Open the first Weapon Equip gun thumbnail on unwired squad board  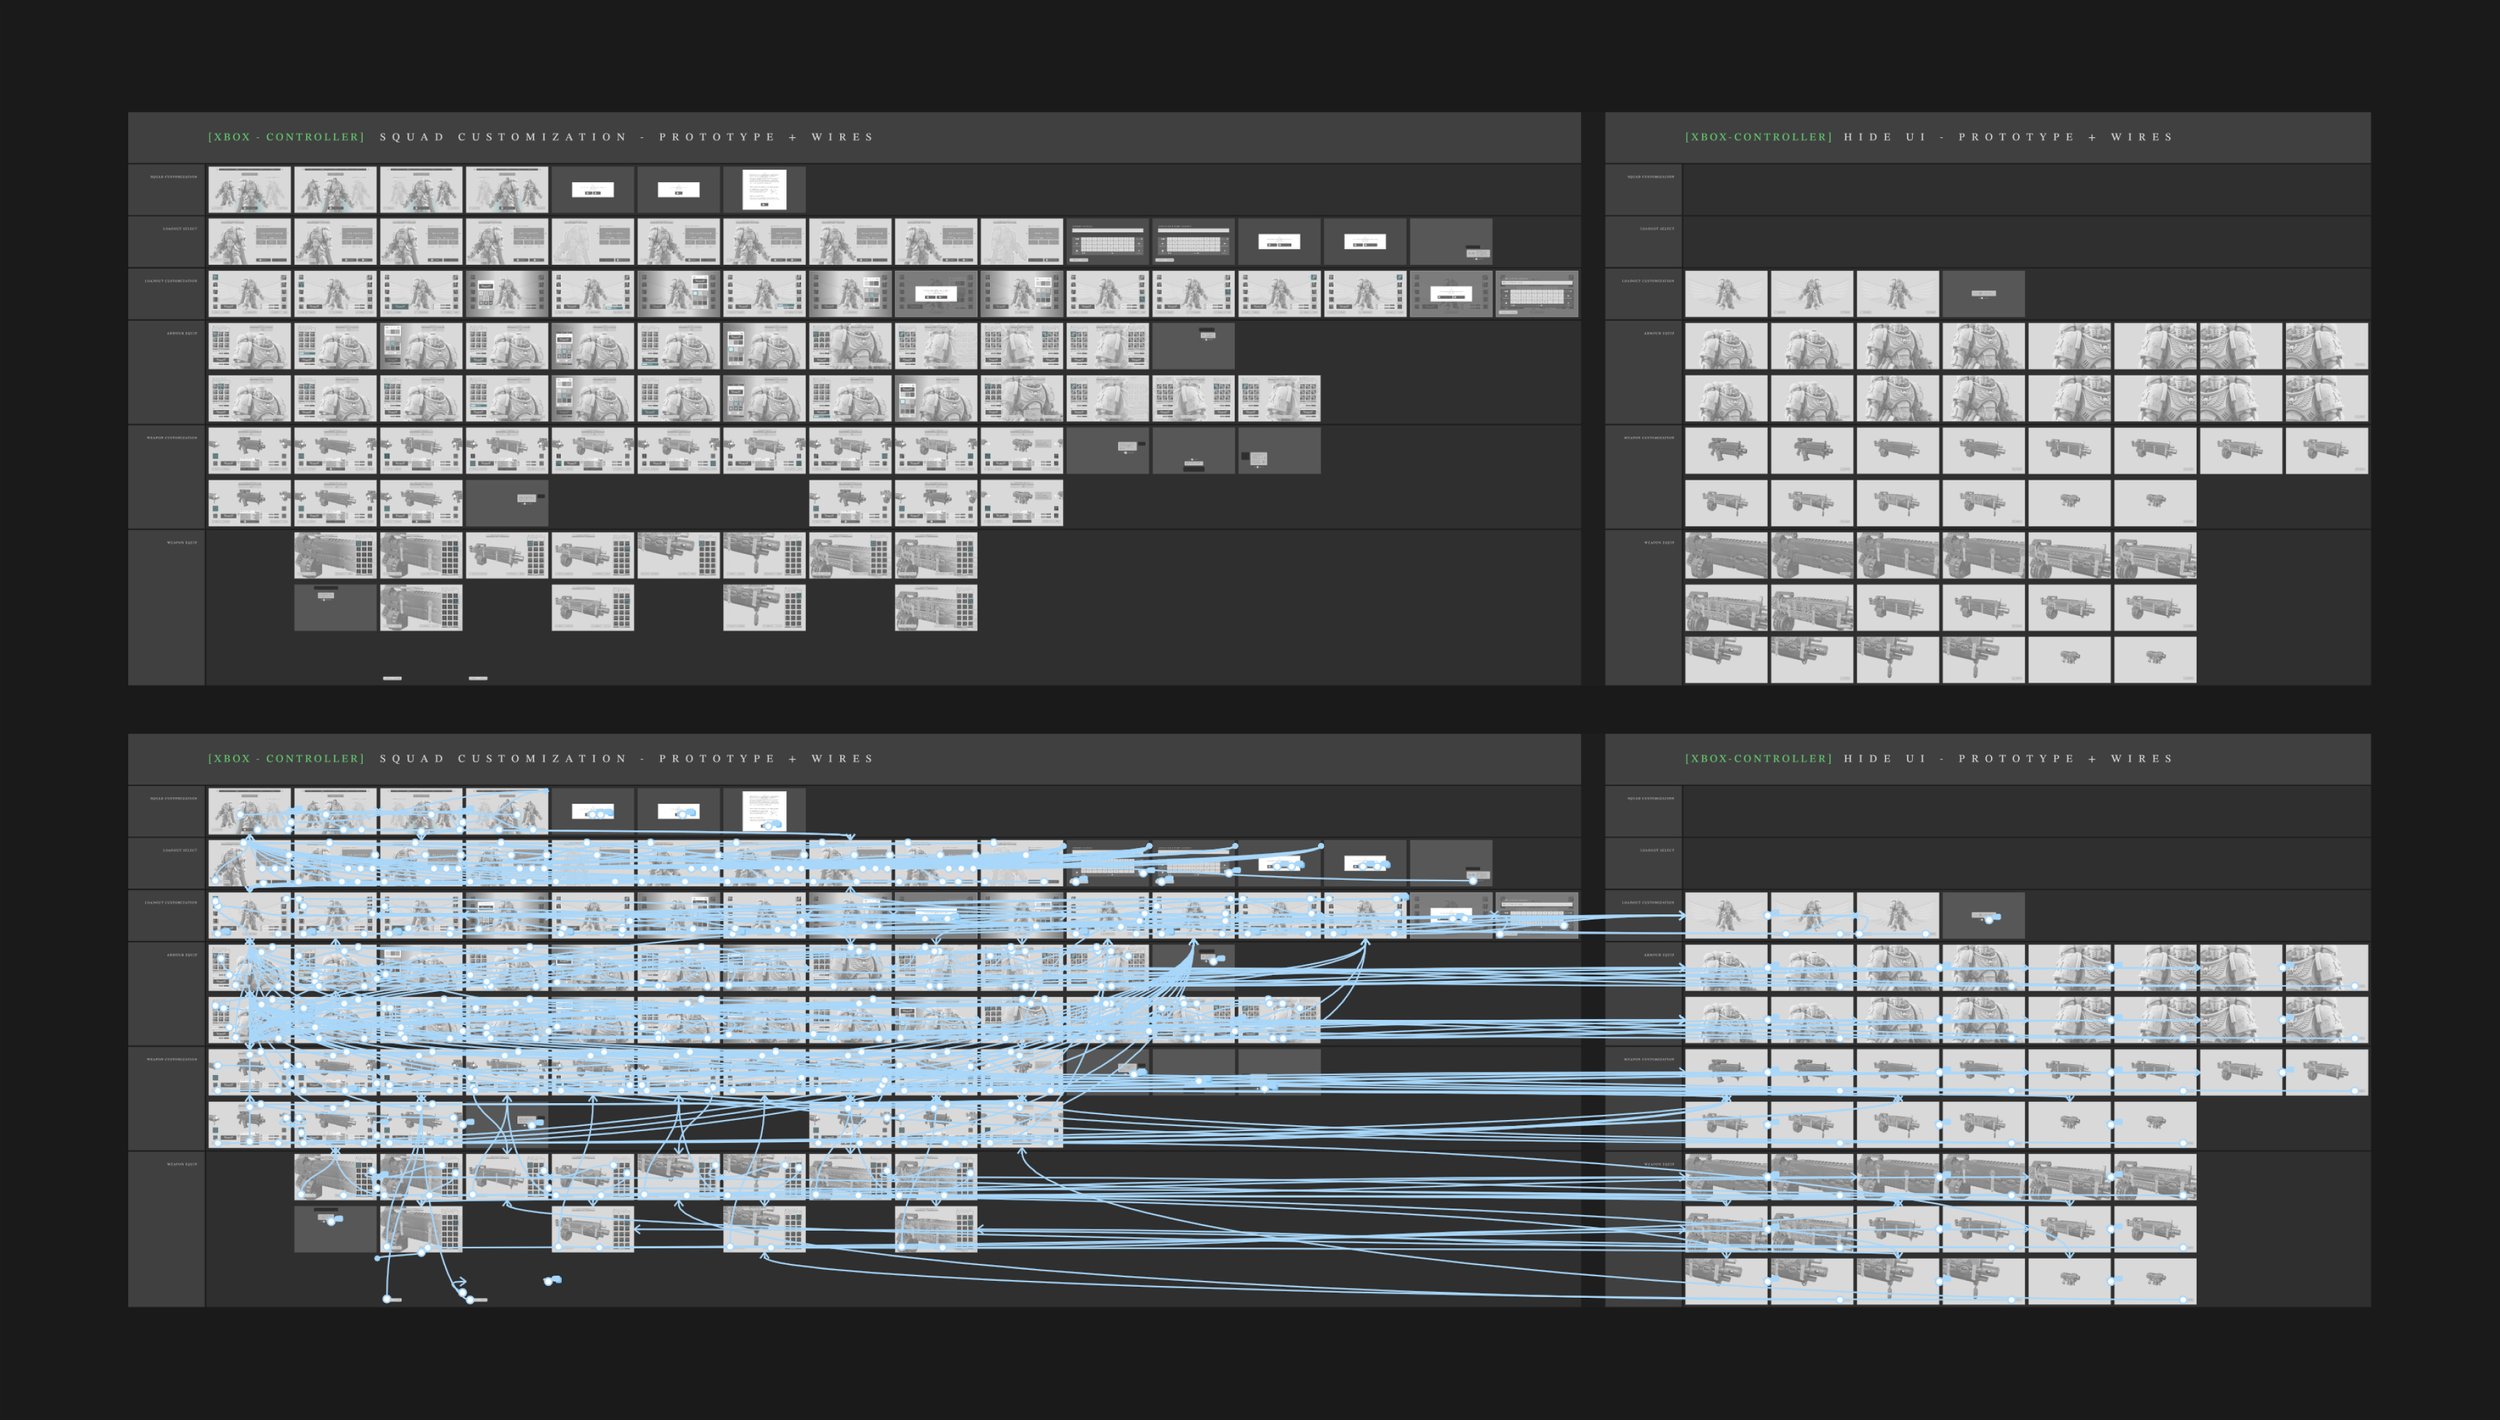pos(335,556)
